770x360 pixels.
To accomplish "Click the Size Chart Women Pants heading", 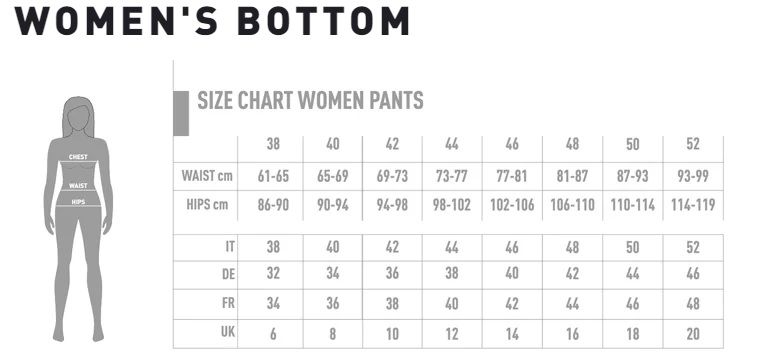I will point(310,101).
